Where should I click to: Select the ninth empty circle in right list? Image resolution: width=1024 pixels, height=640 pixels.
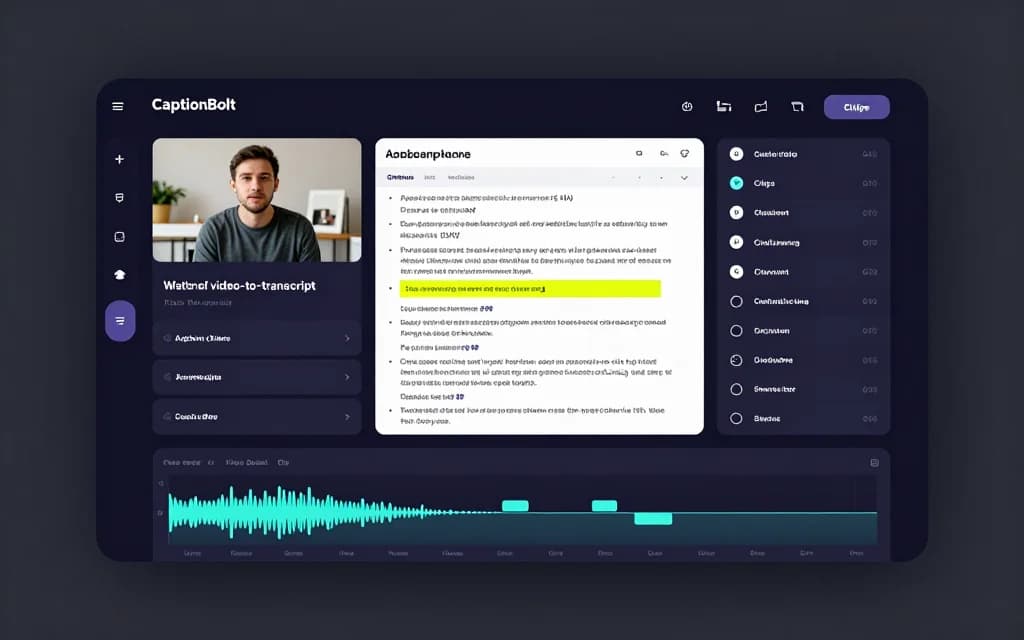coord(736,389)
